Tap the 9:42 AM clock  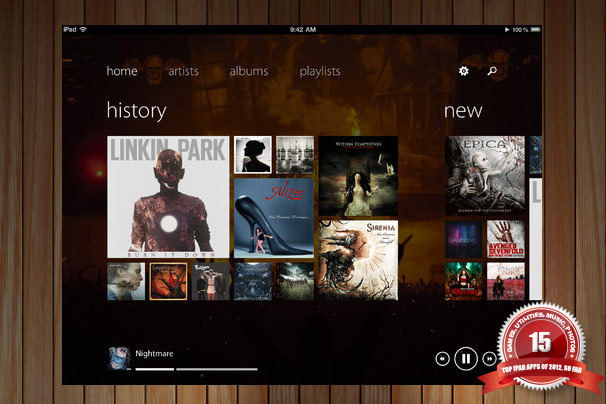point(303,29)
